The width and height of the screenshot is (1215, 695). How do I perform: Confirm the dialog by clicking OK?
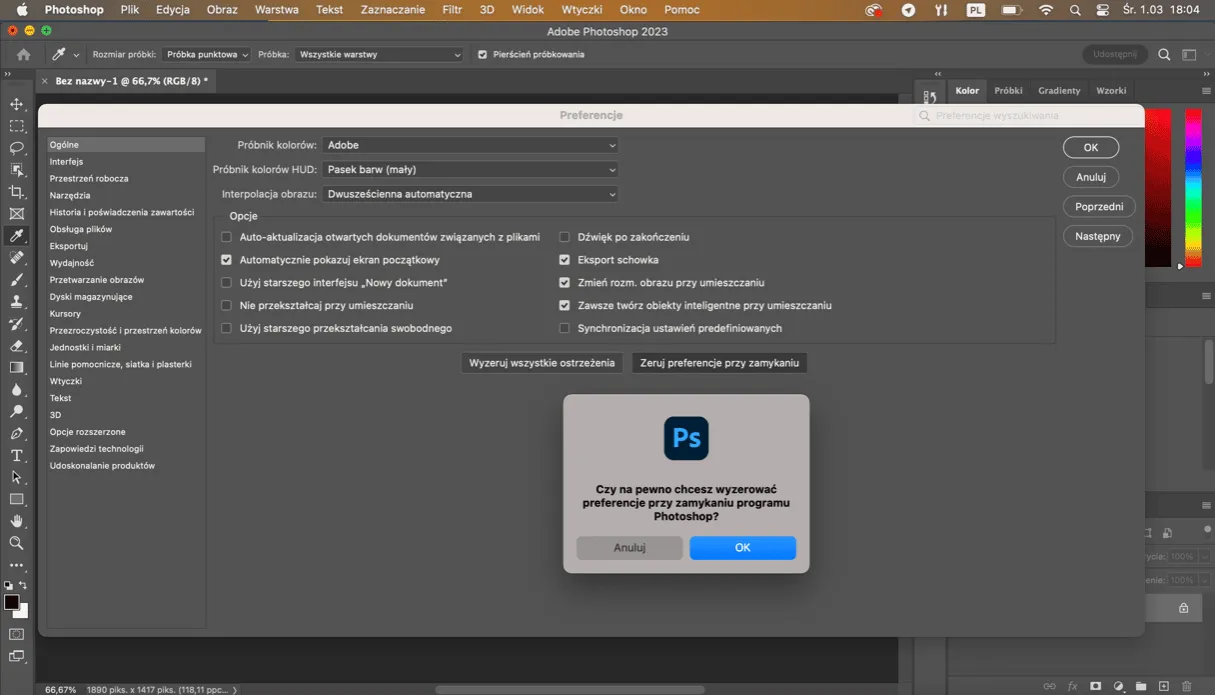point(742,547)
